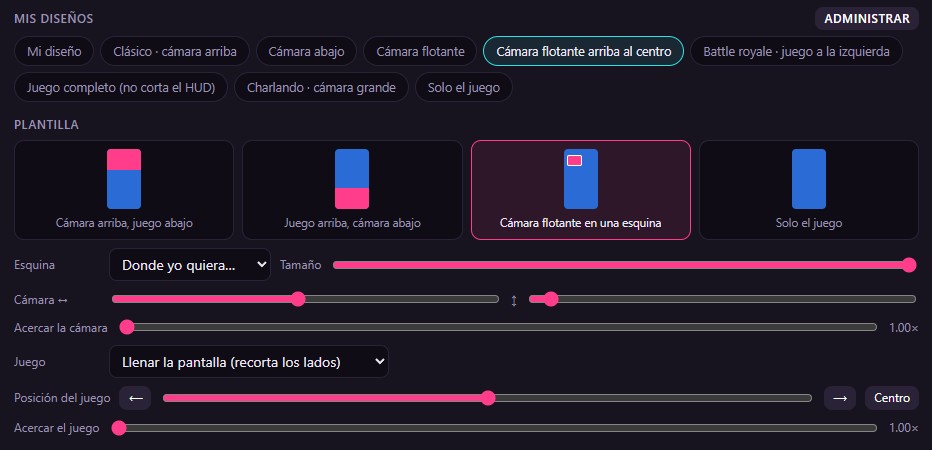Select 'Charlando · cámara grande' layout

[322, 87]
